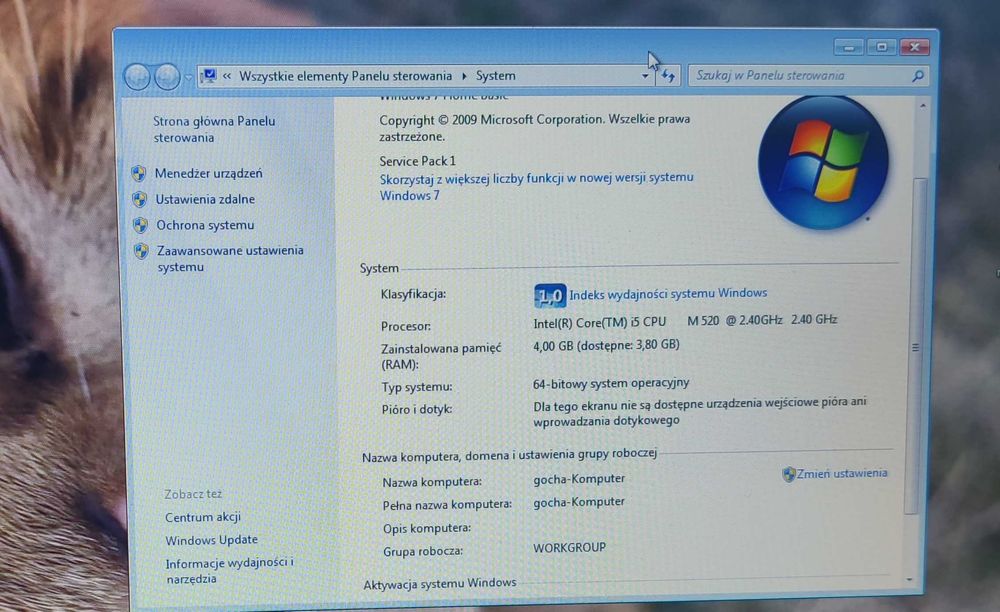This screenshot has height=612, width=1000.
Task: Select RAM value '4,00 GB (dostępne: 3,80 GB)'
Action: tap(607, 345)
